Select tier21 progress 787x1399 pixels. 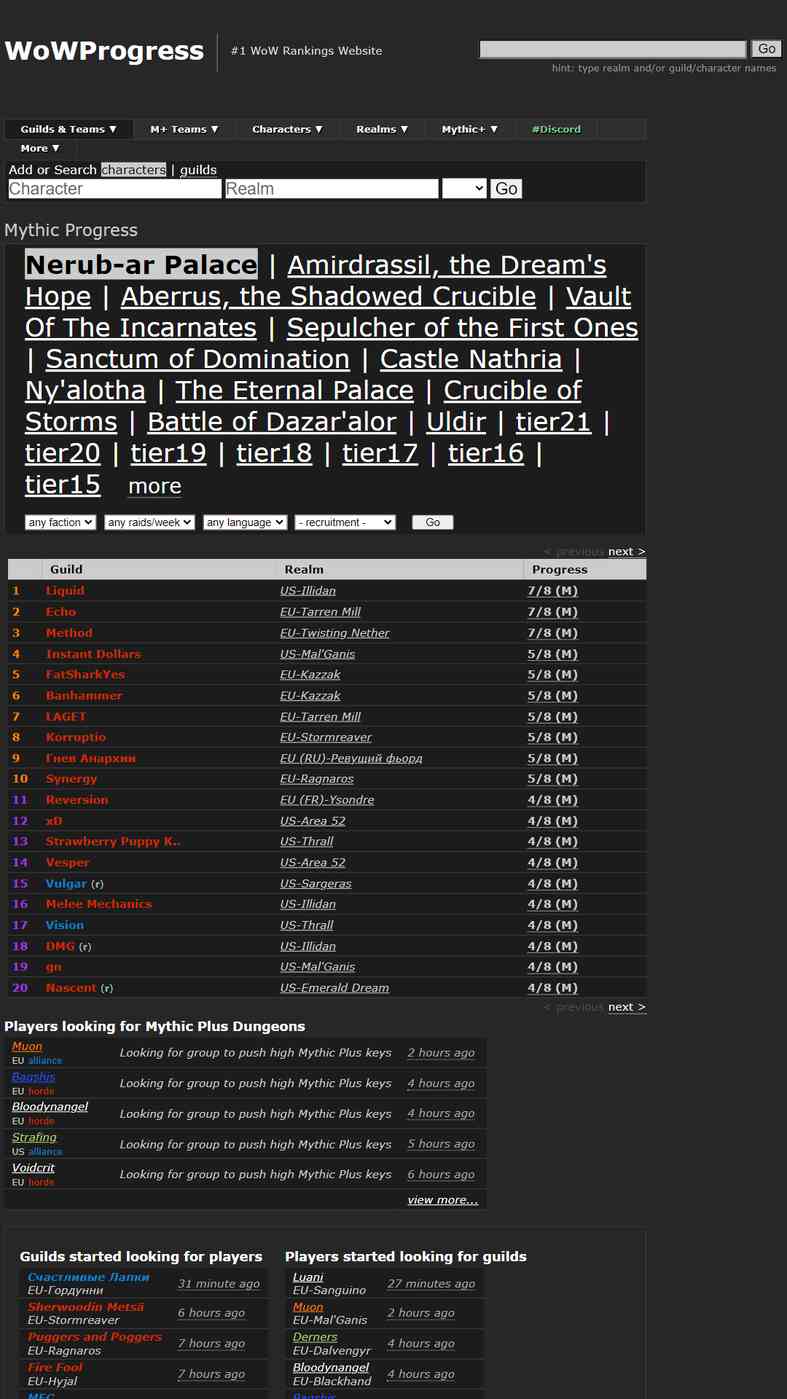click(x=553, y=422)
